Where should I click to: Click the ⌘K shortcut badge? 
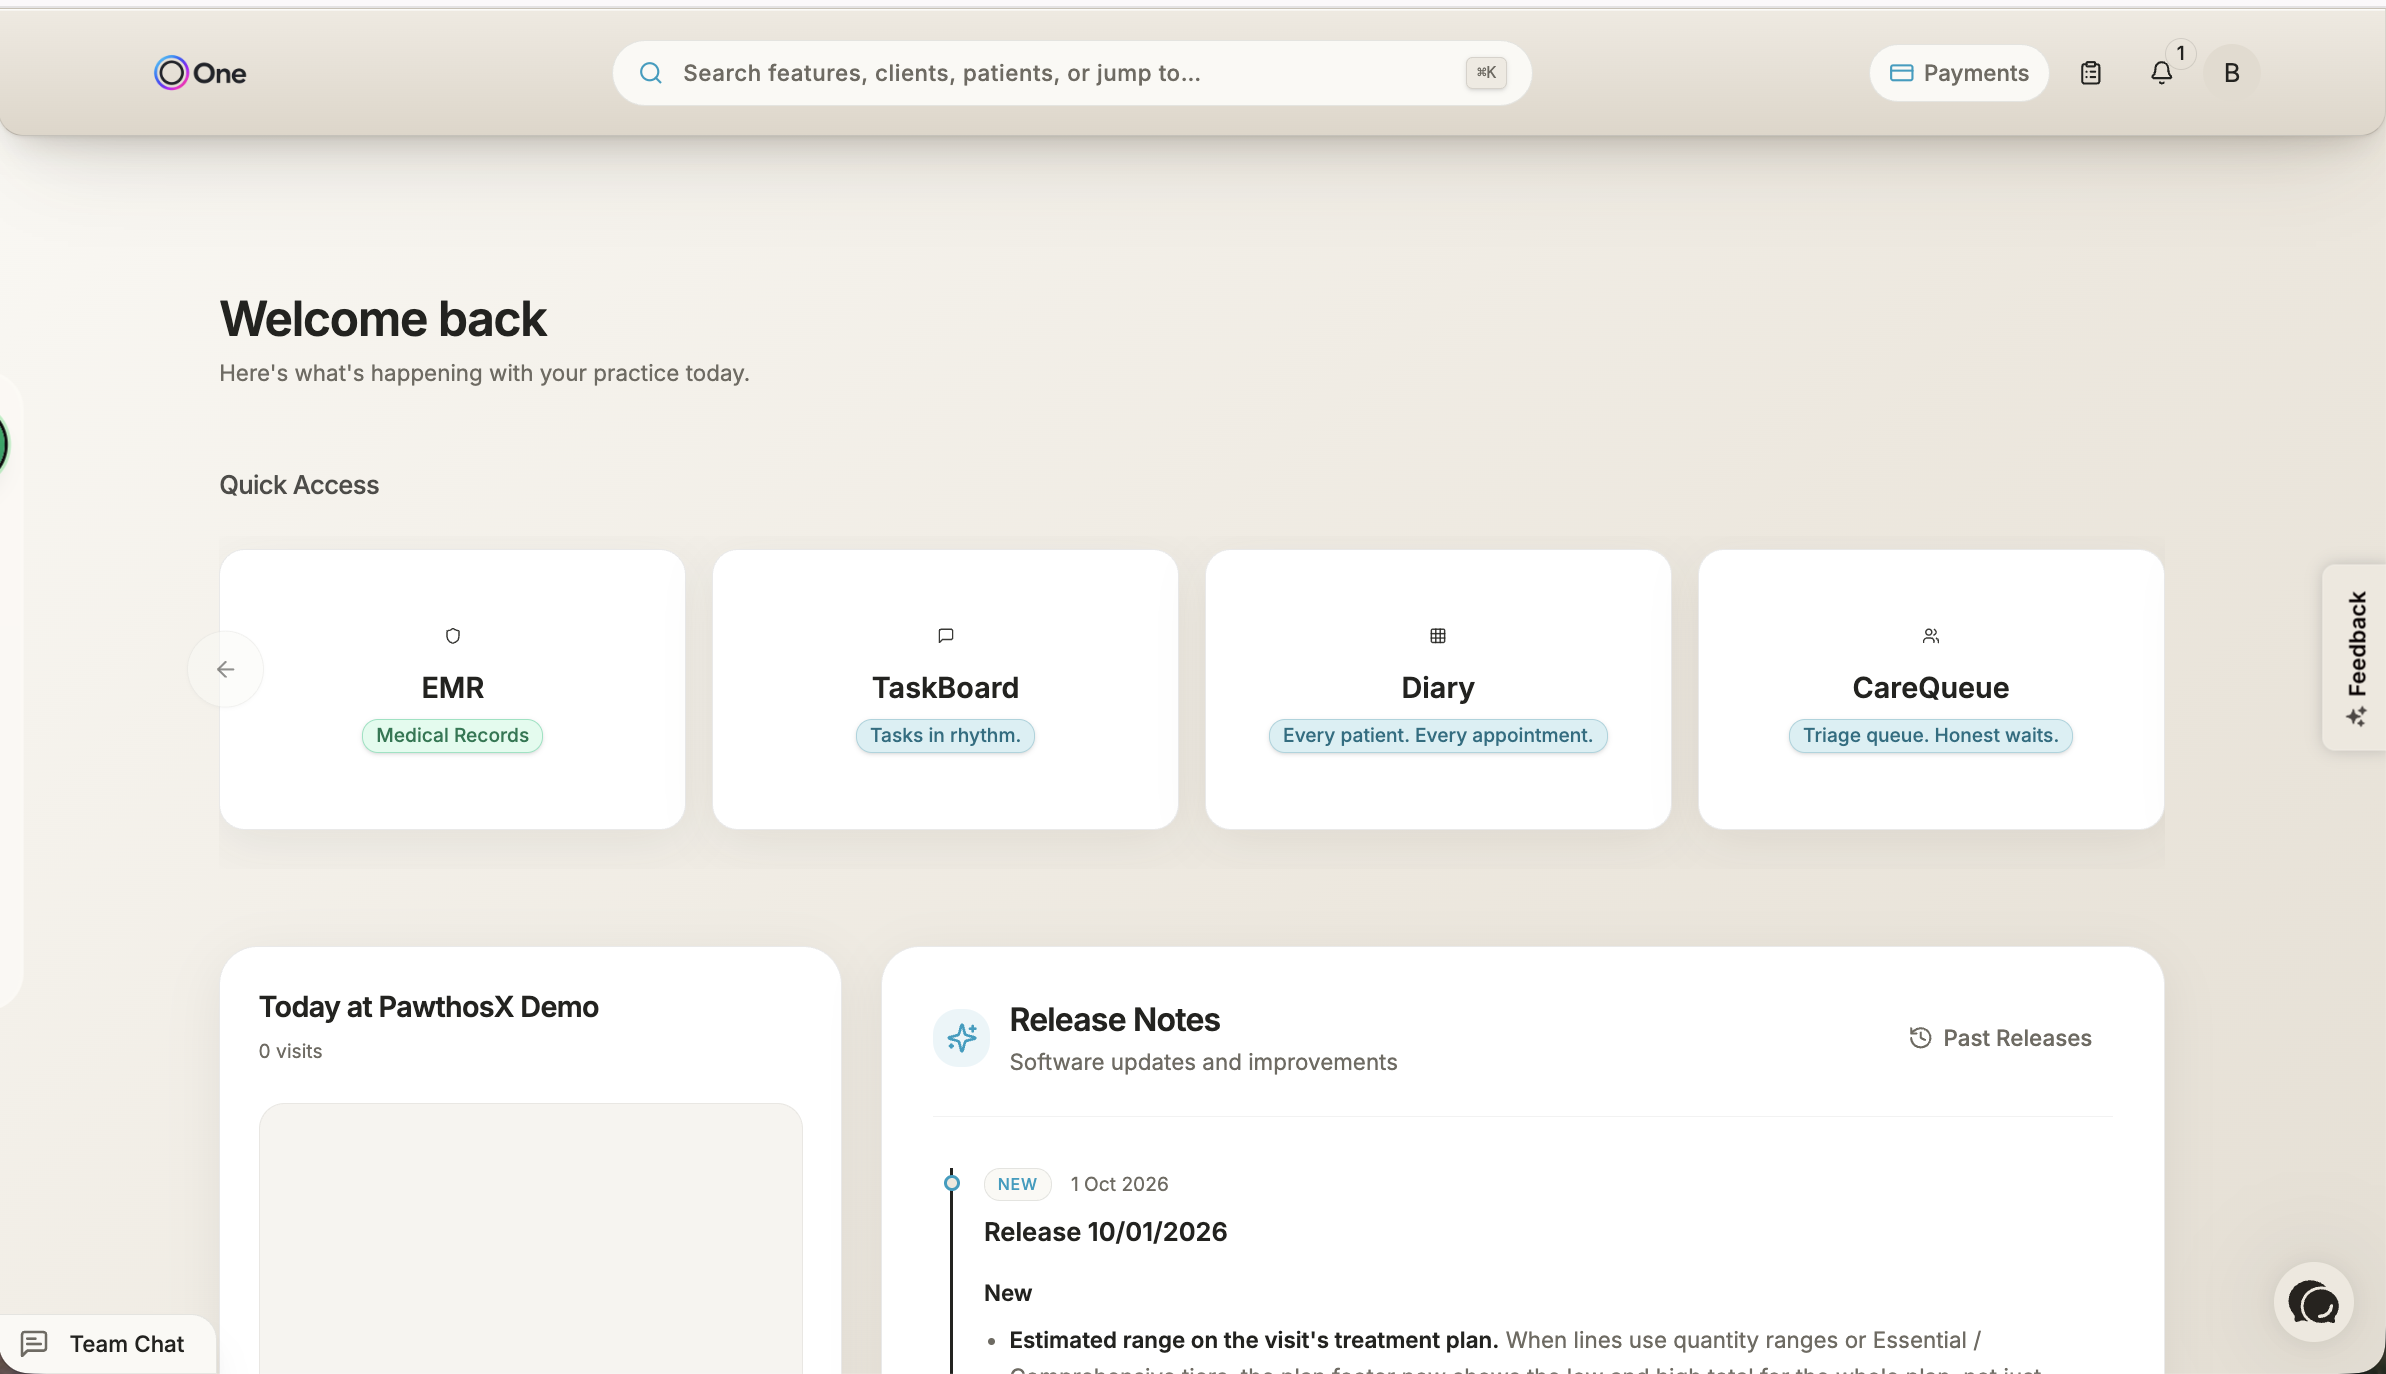(1486, 73)
